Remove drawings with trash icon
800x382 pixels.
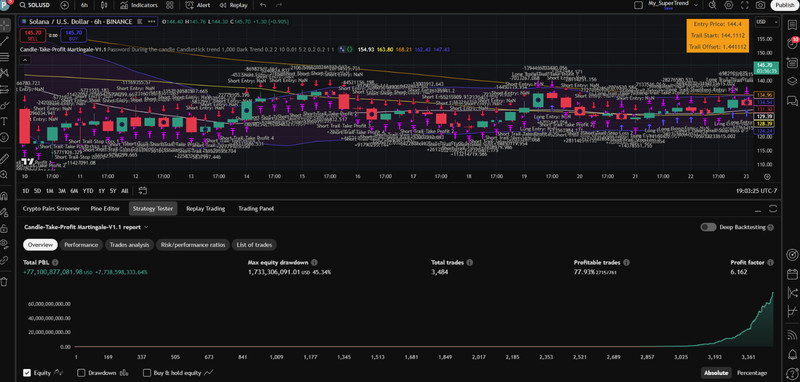(5, 281)
